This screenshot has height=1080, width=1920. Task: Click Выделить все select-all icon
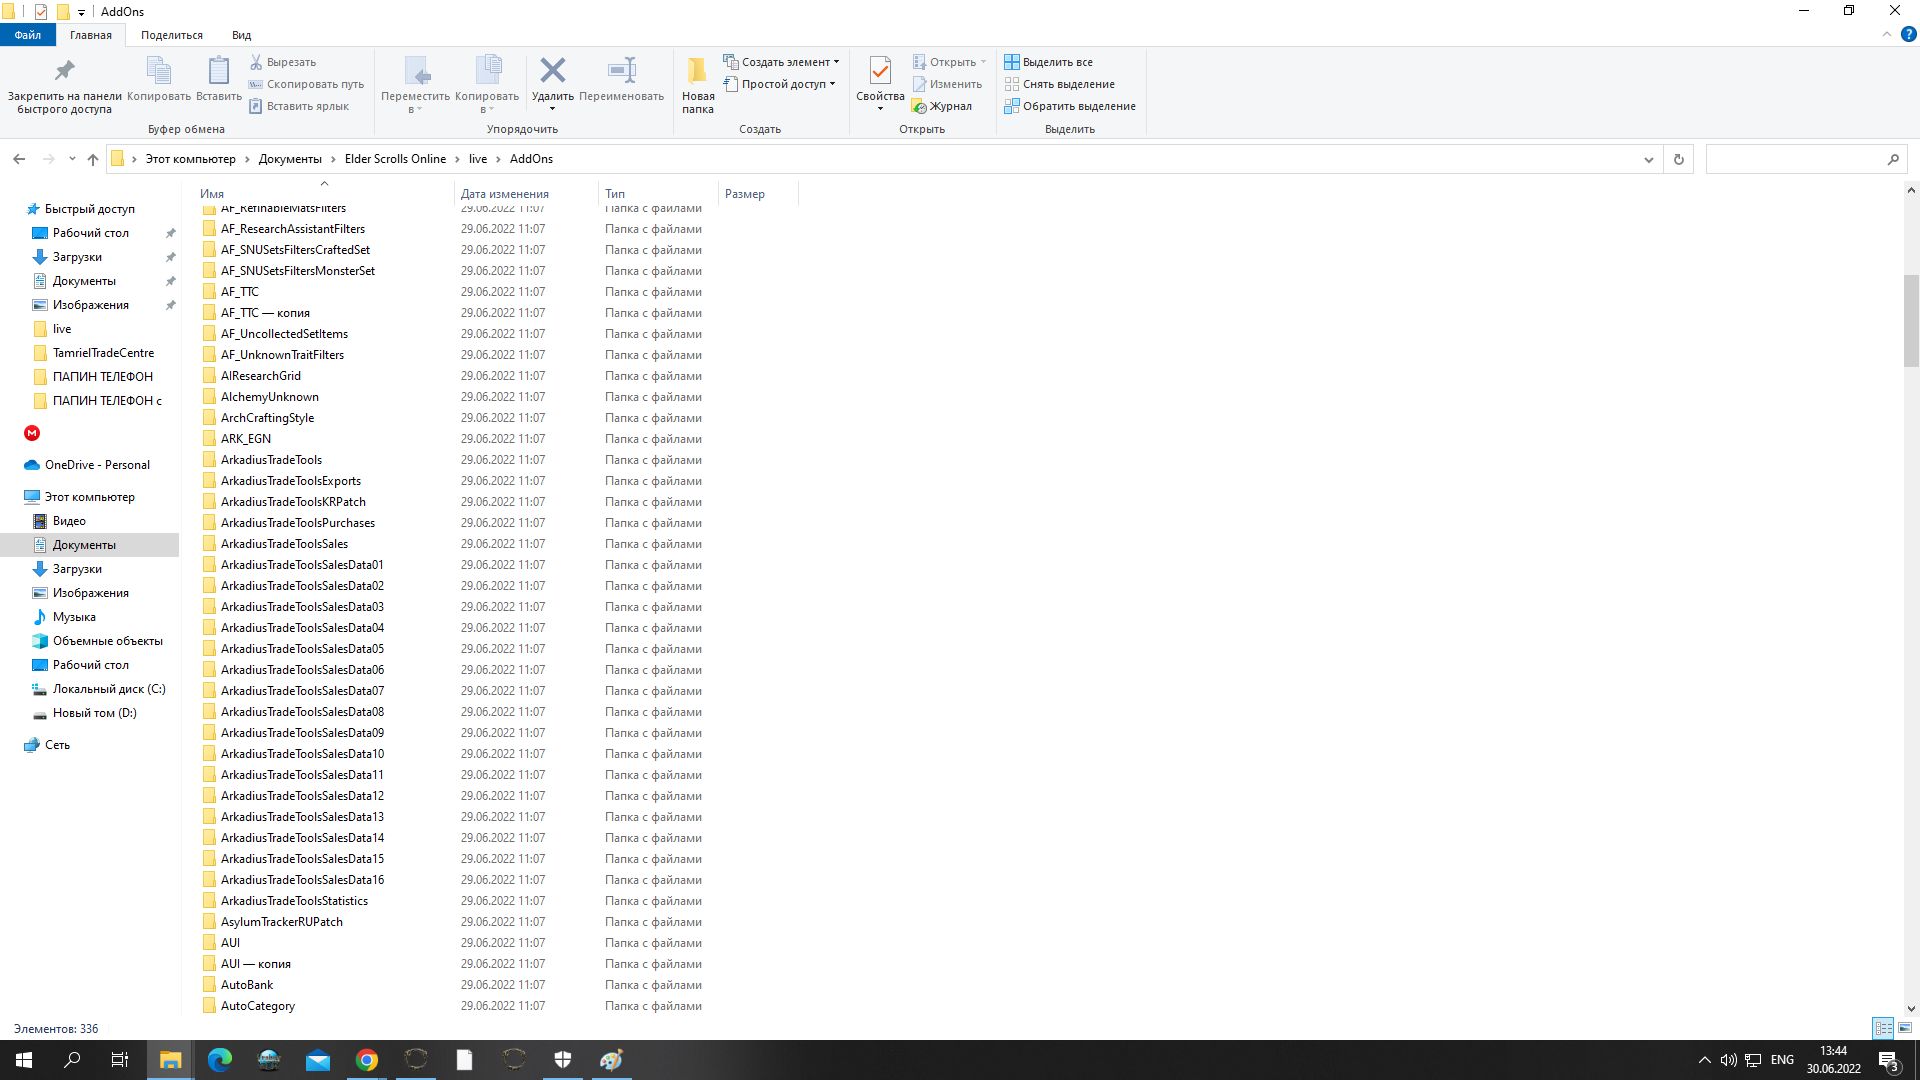1012,62
